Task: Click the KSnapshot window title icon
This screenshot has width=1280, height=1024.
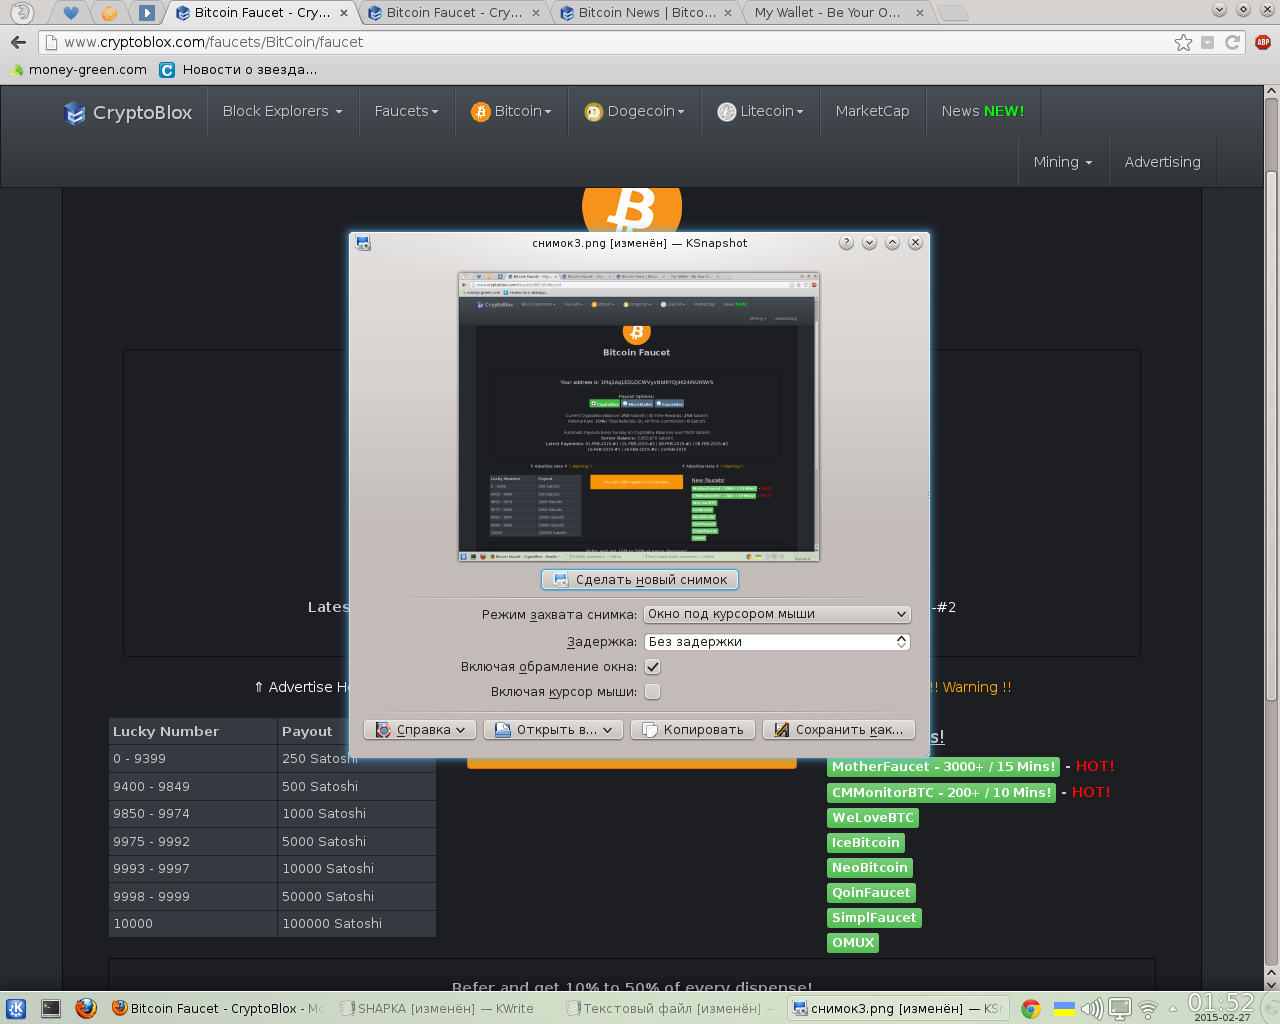Action: pyautogui.click(x=363, y=243)
